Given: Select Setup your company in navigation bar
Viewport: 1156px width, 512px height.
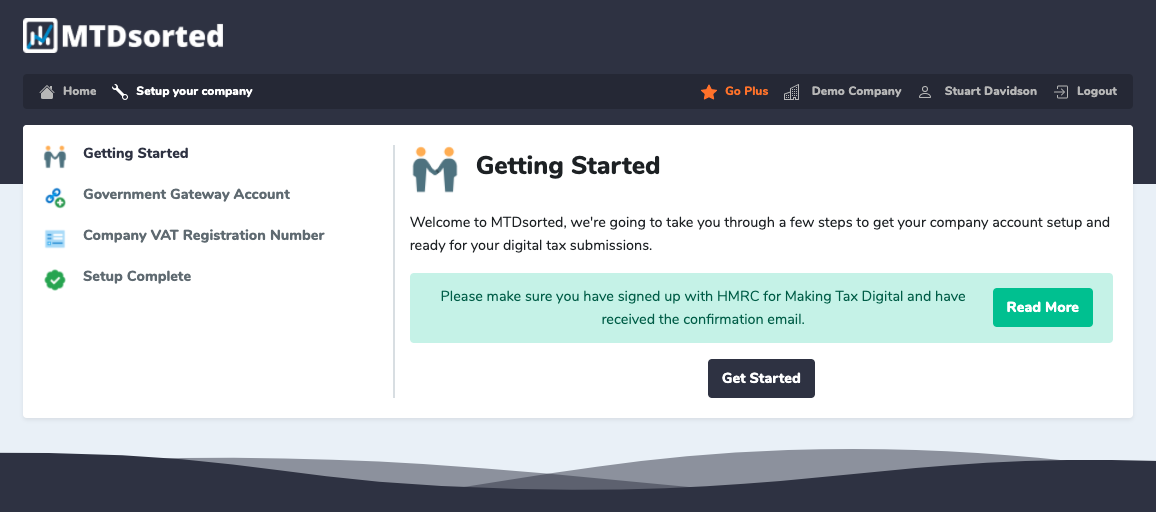Looking at the screenshot, I should point(194,91).
